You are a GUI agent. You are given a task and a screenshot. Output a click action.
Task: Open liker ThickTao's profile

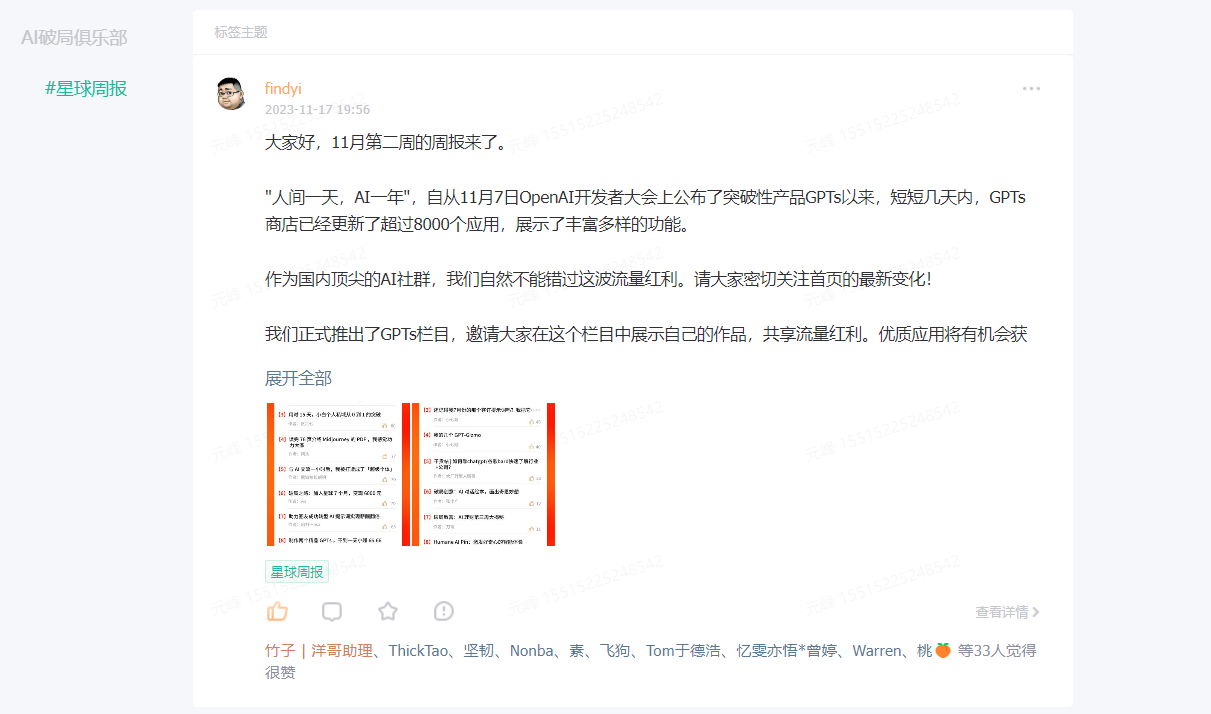[x=419, y=650]
